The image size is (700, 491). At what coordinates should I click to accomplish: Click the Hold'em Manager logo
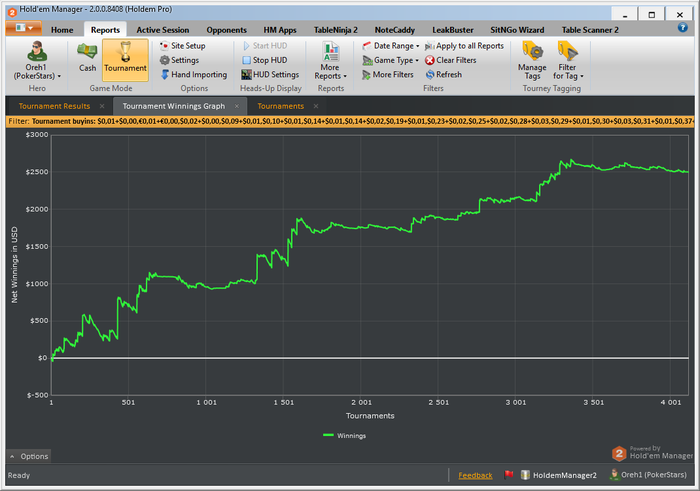tap(652, 454)
